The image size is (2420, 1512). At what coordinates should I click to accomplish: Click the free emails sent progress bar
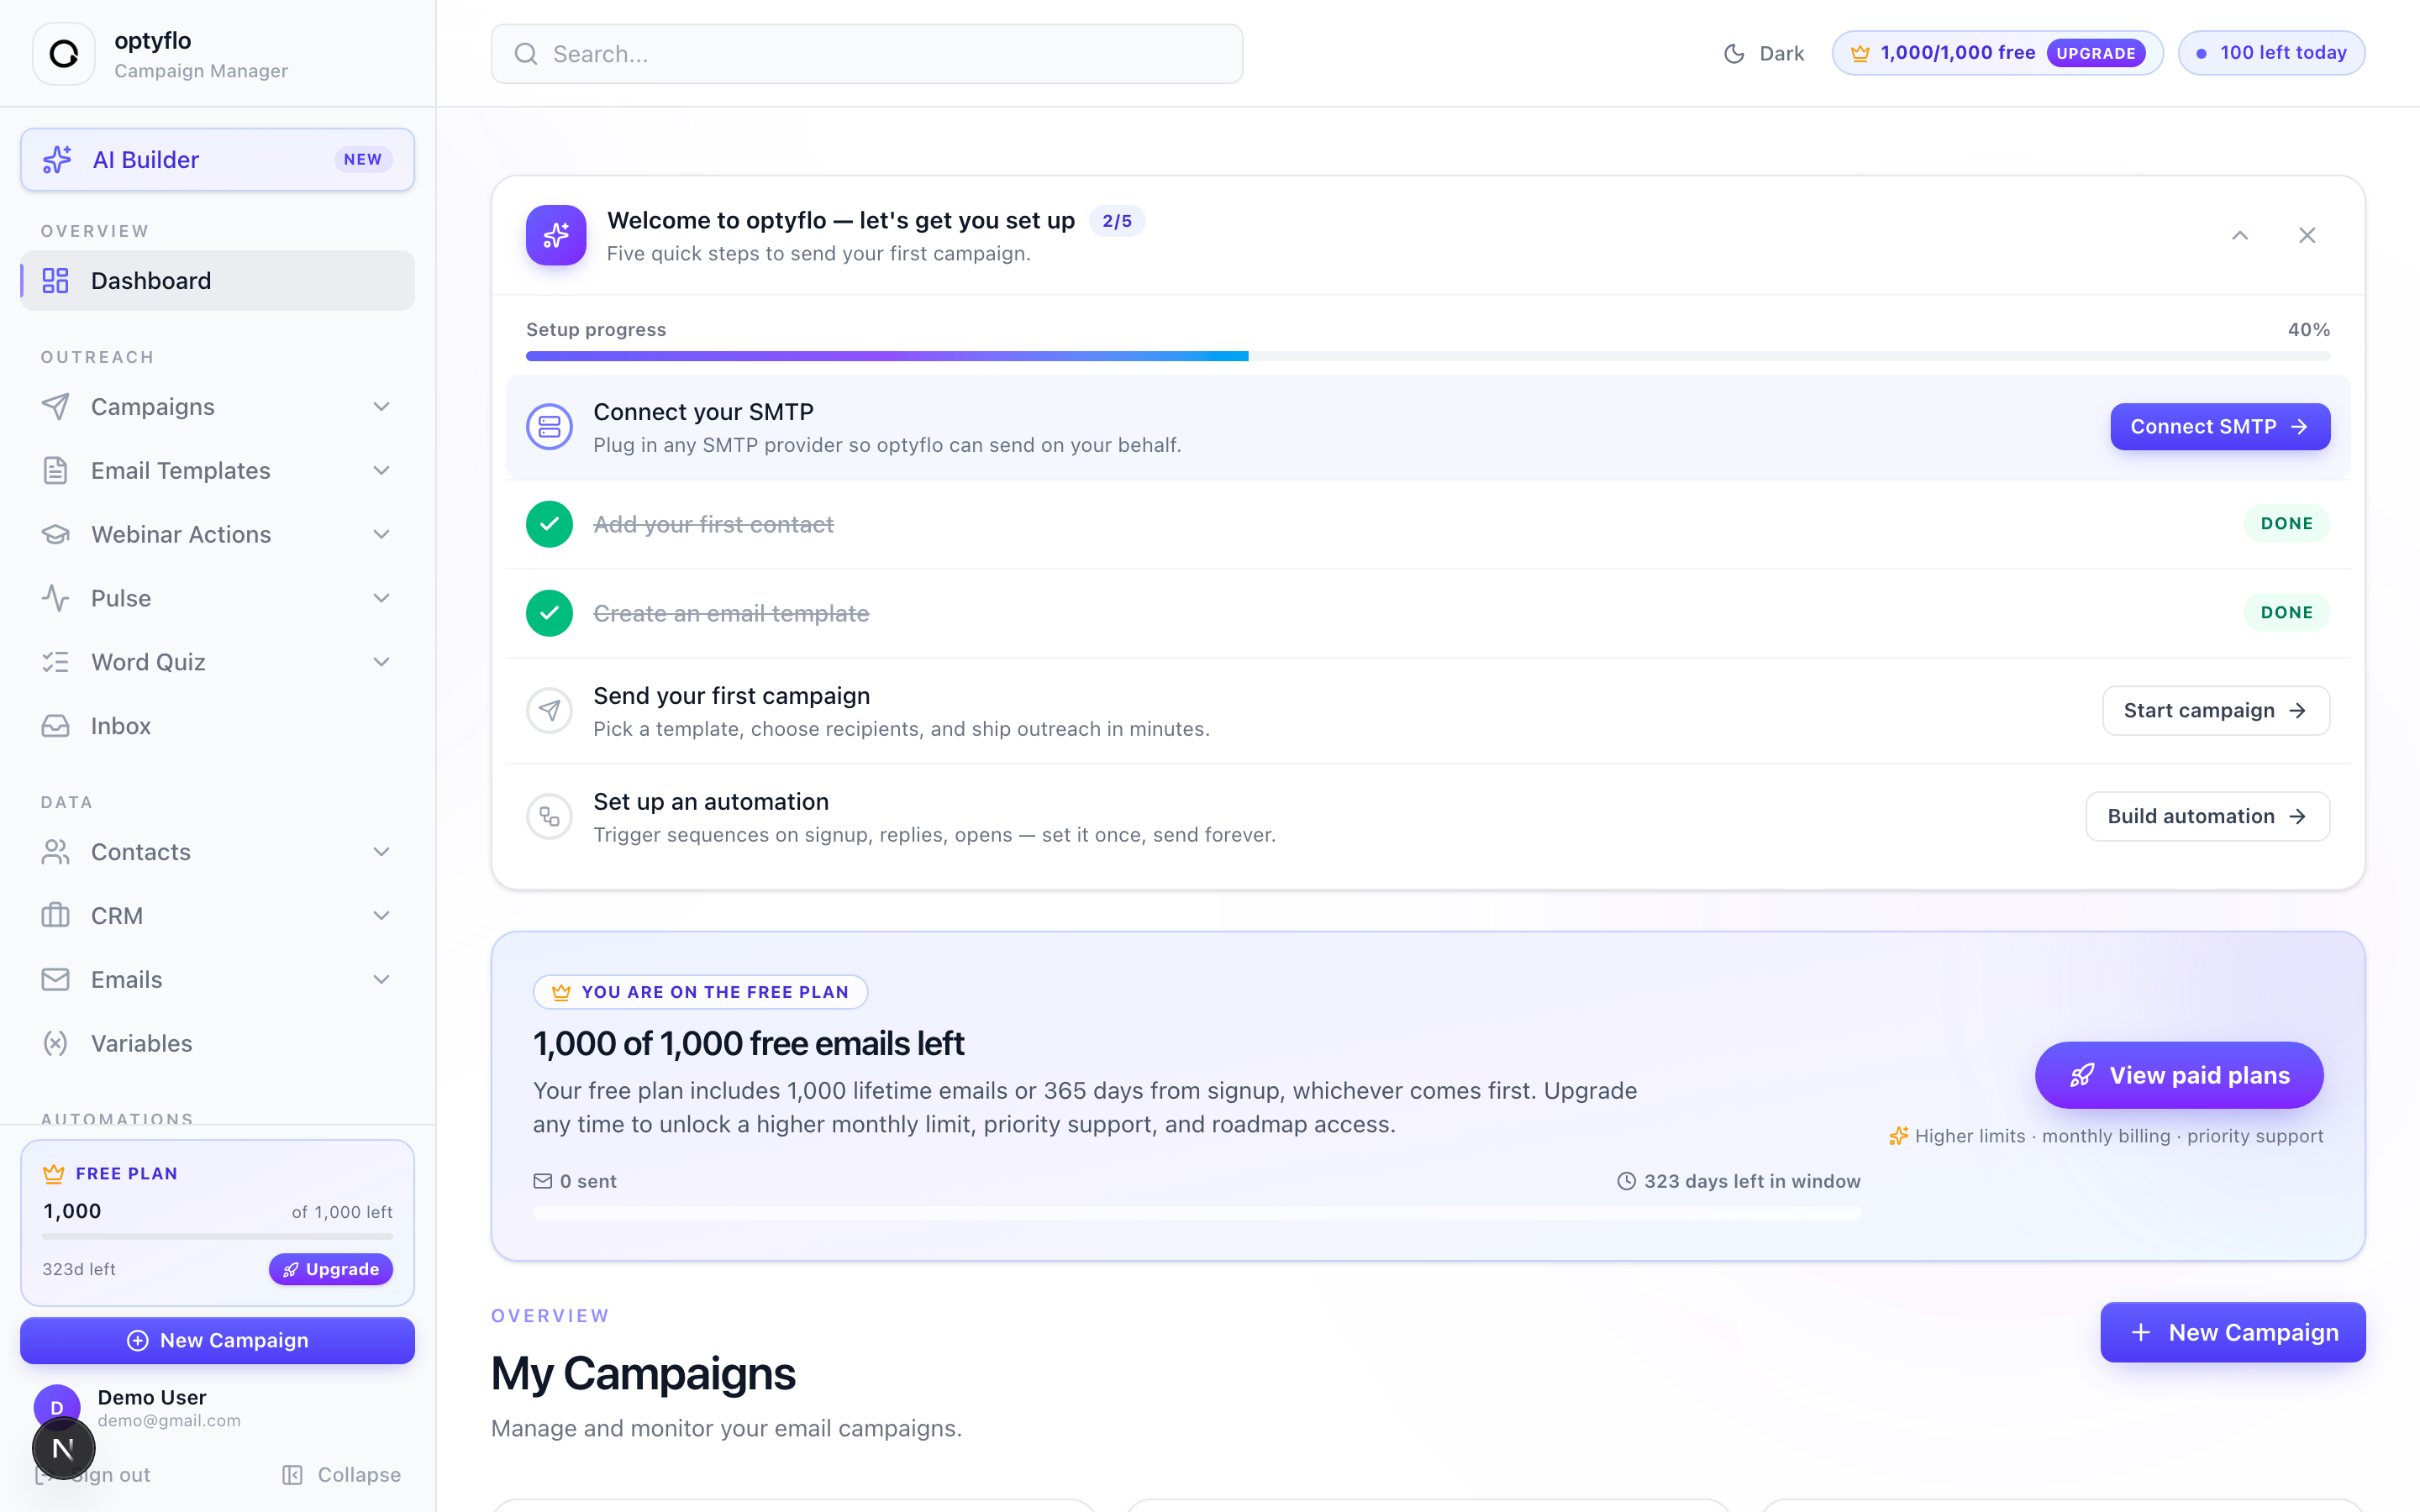[1197, 1213]
